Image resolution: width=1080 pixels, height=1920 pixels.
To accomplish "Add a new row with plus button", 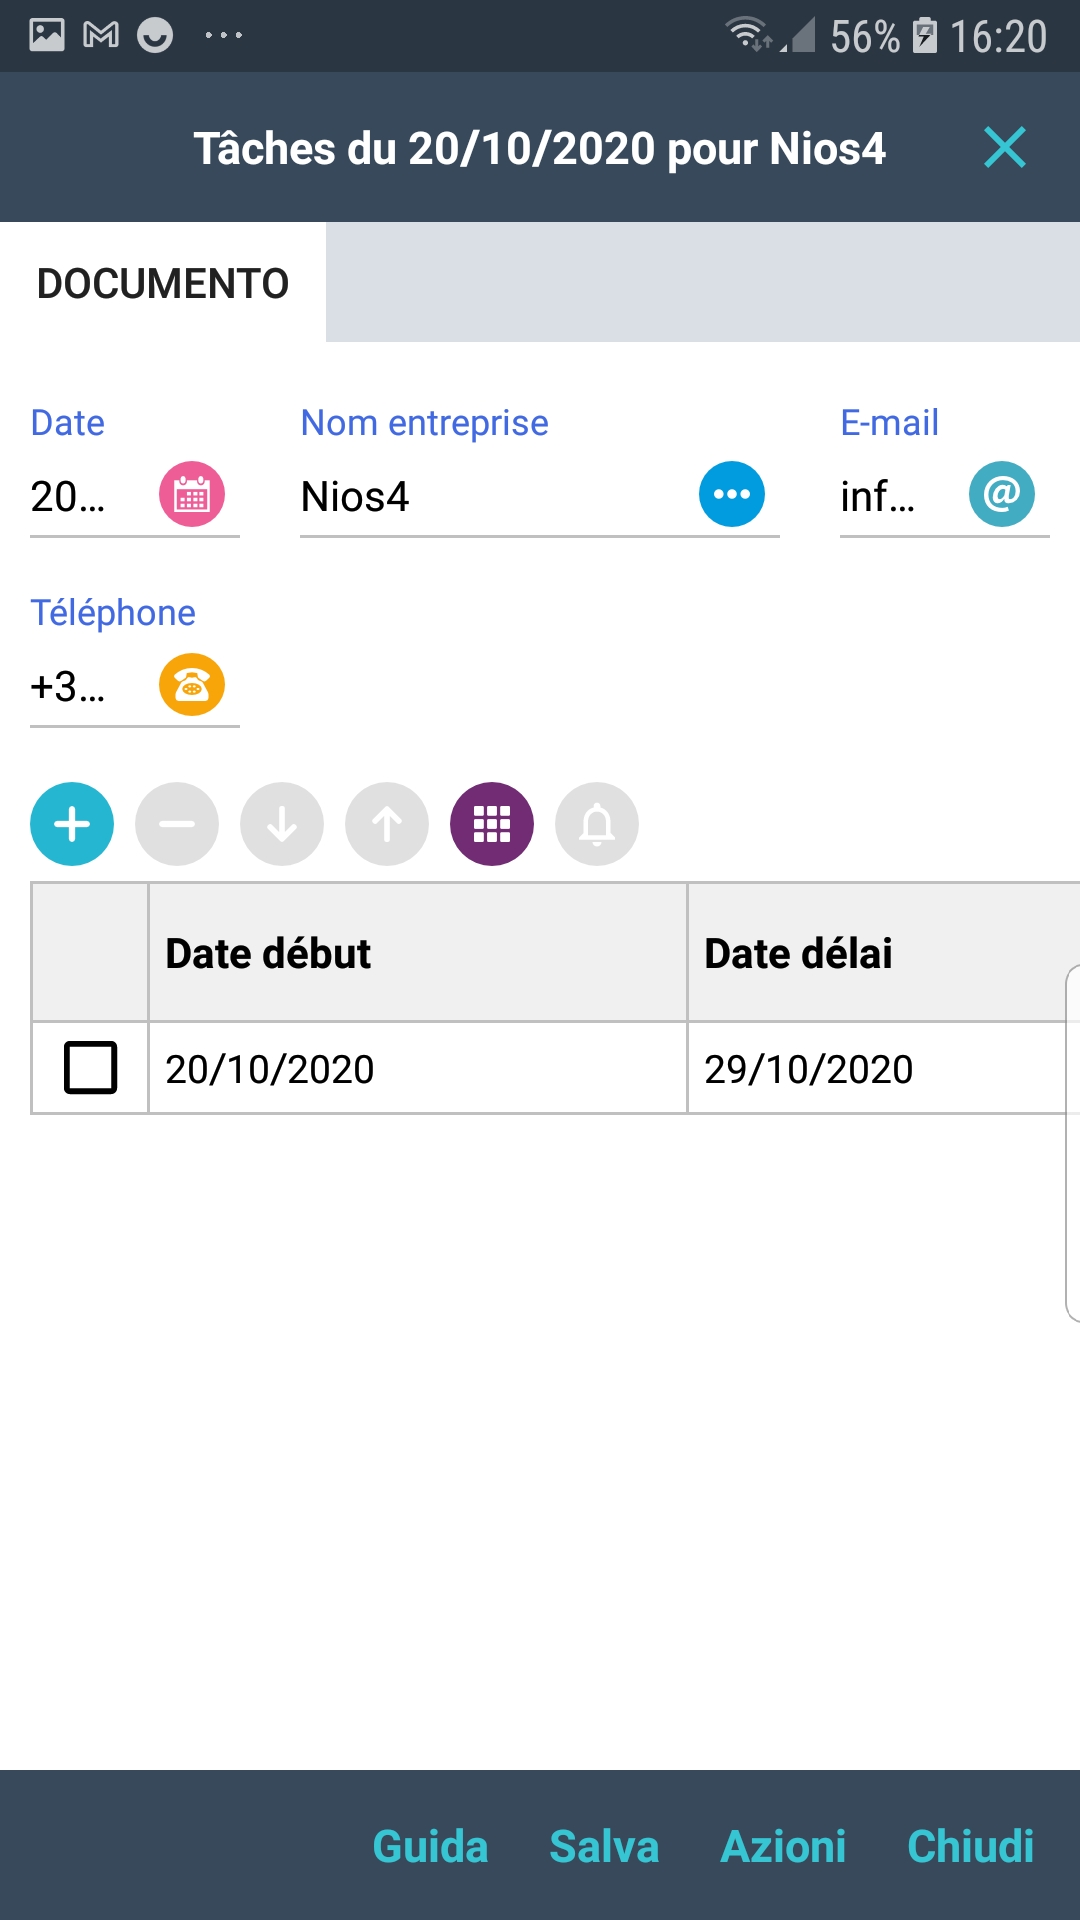I will (x=72, y=824).
